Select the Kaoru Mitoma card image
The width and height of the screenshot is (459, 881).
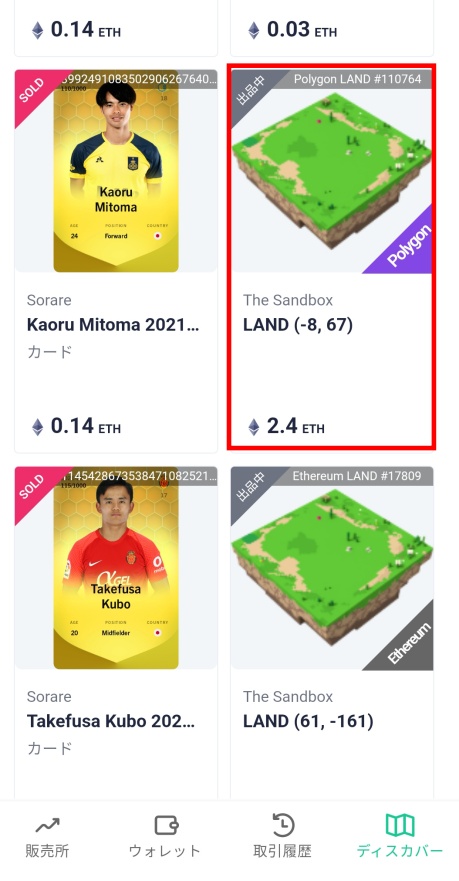[x=116, y=171]
